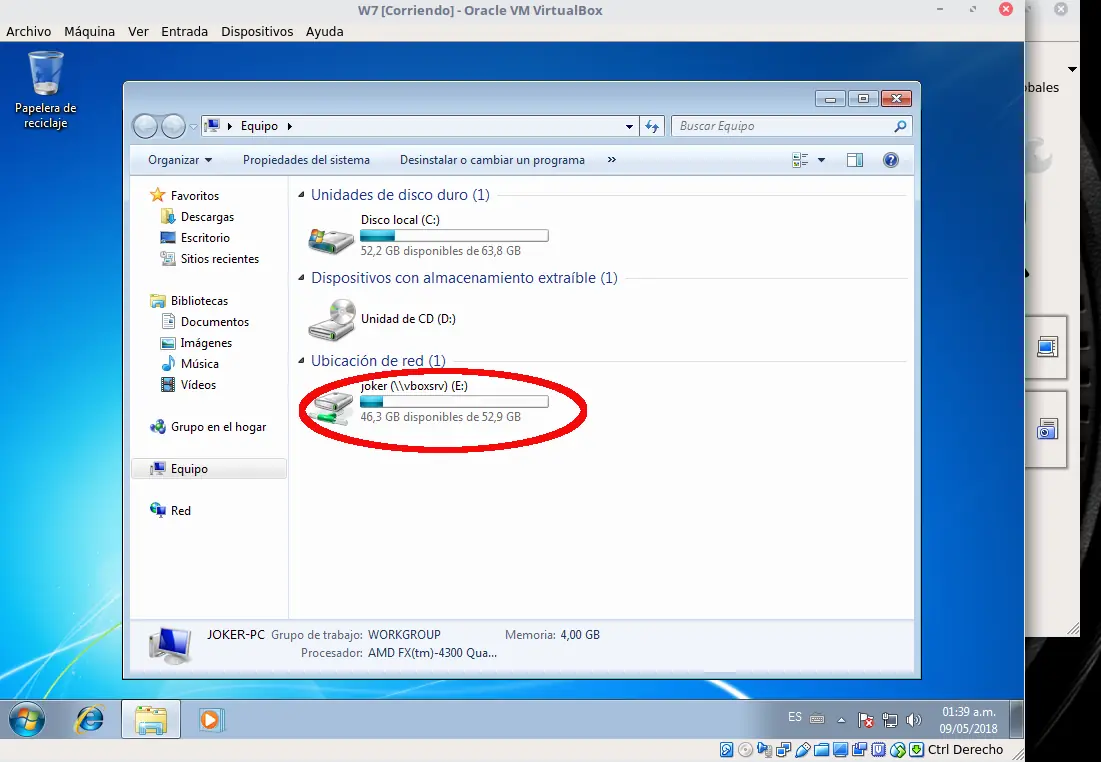The width and height of the screenshot is (1101, 762).
Task: Collapse the Ubicación de red group
Action: pos(301,360)
